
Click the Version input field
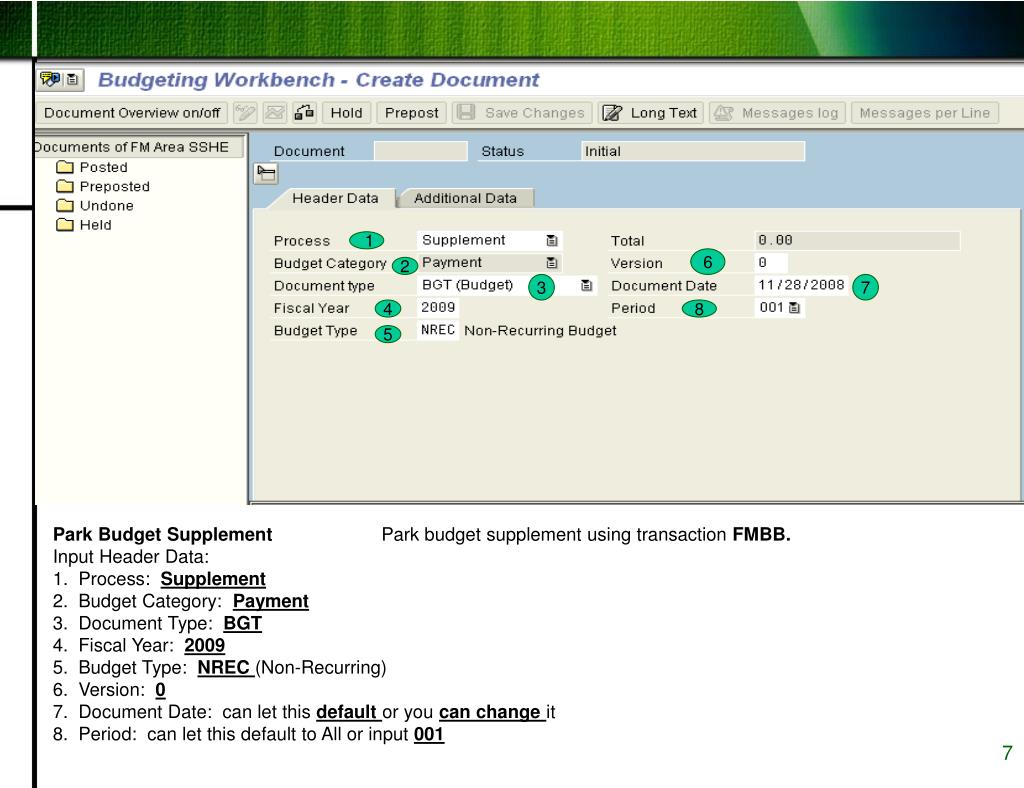771,262
